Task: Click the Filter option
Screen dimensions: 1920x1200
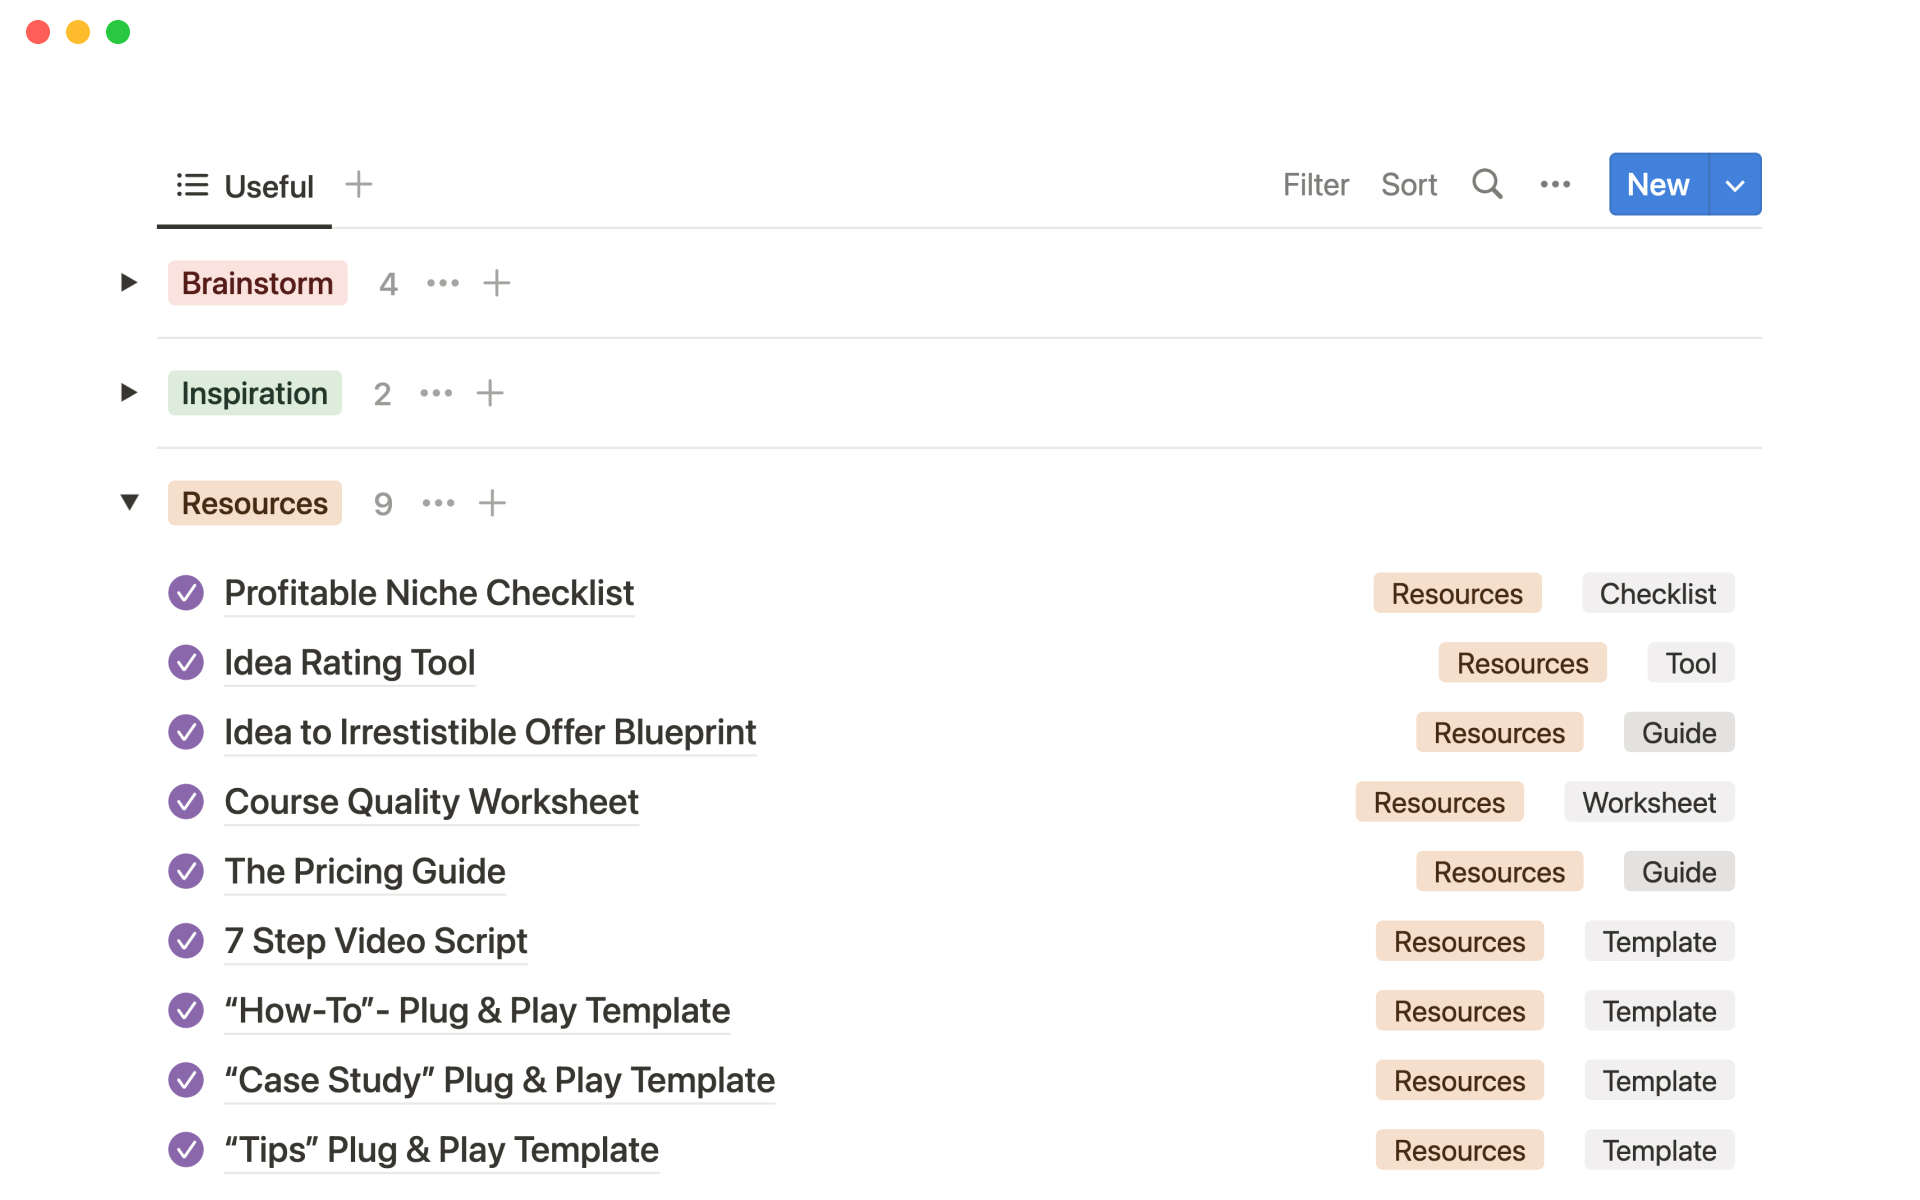Action: [x=1315, y=185]
